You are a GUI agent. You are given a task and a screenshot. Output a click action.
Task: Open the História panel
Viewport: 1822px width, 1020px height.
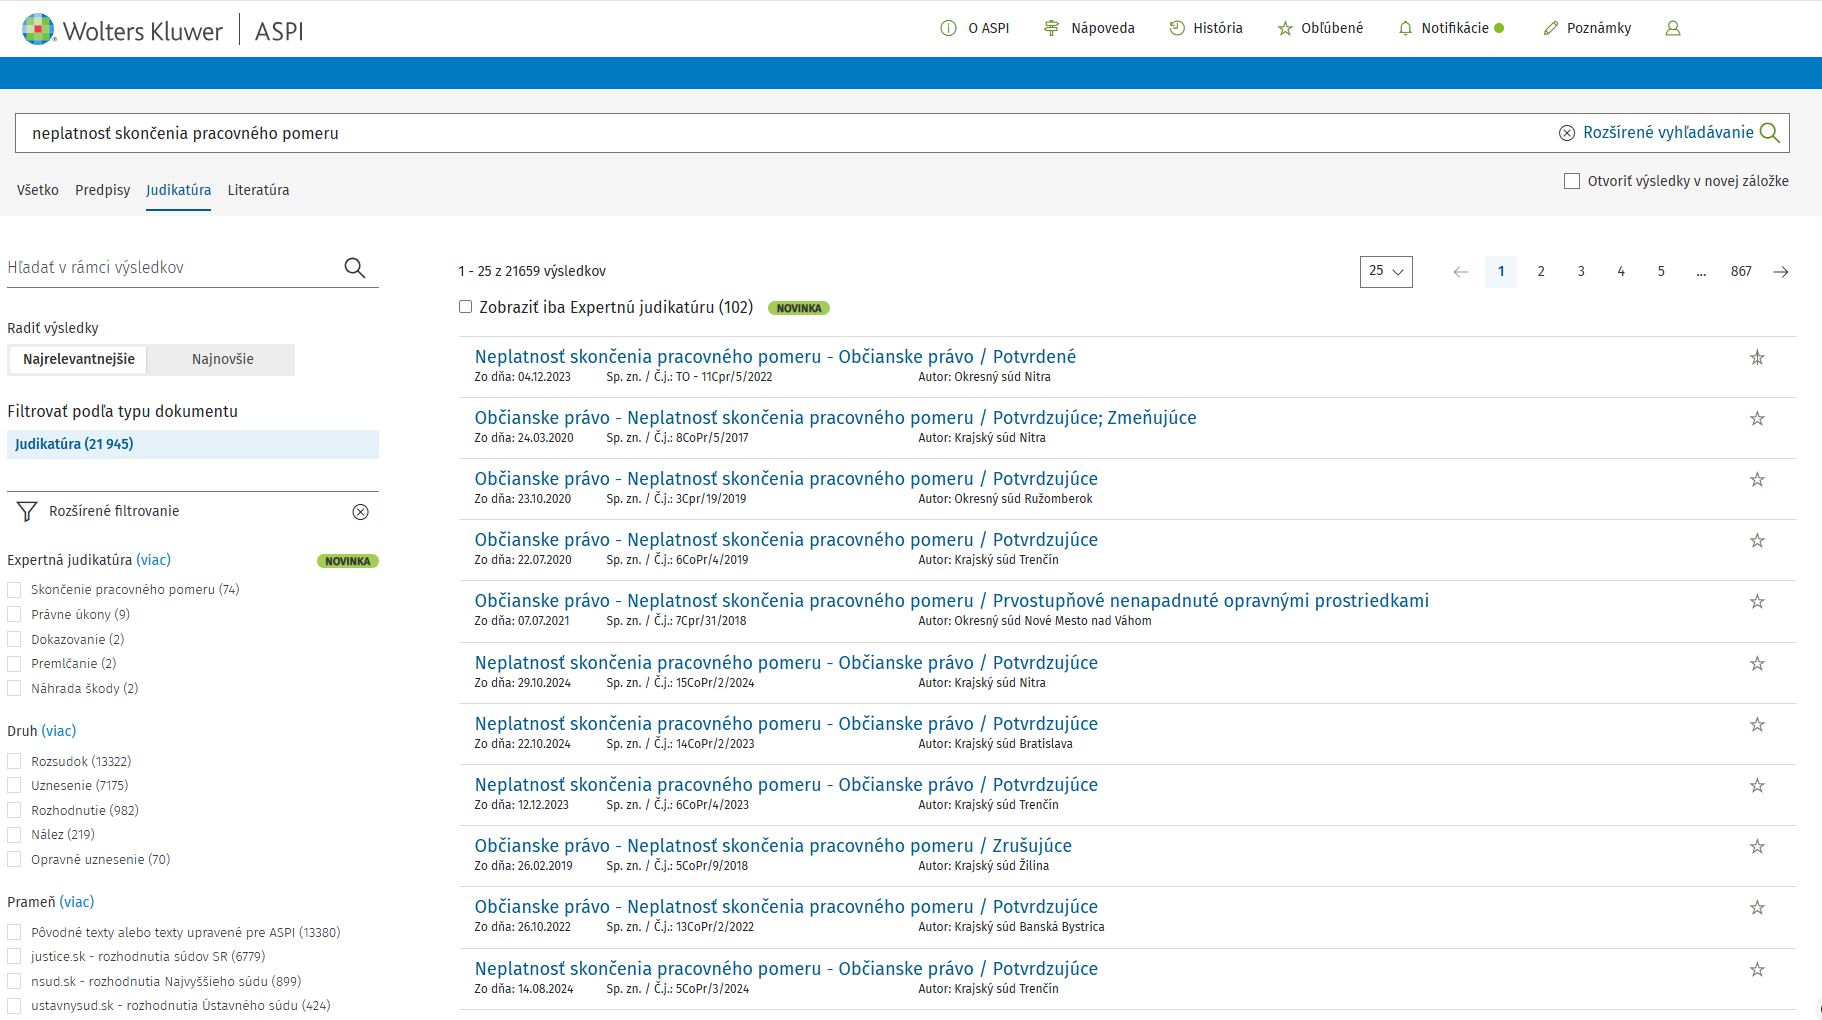tap(1206, 28)
